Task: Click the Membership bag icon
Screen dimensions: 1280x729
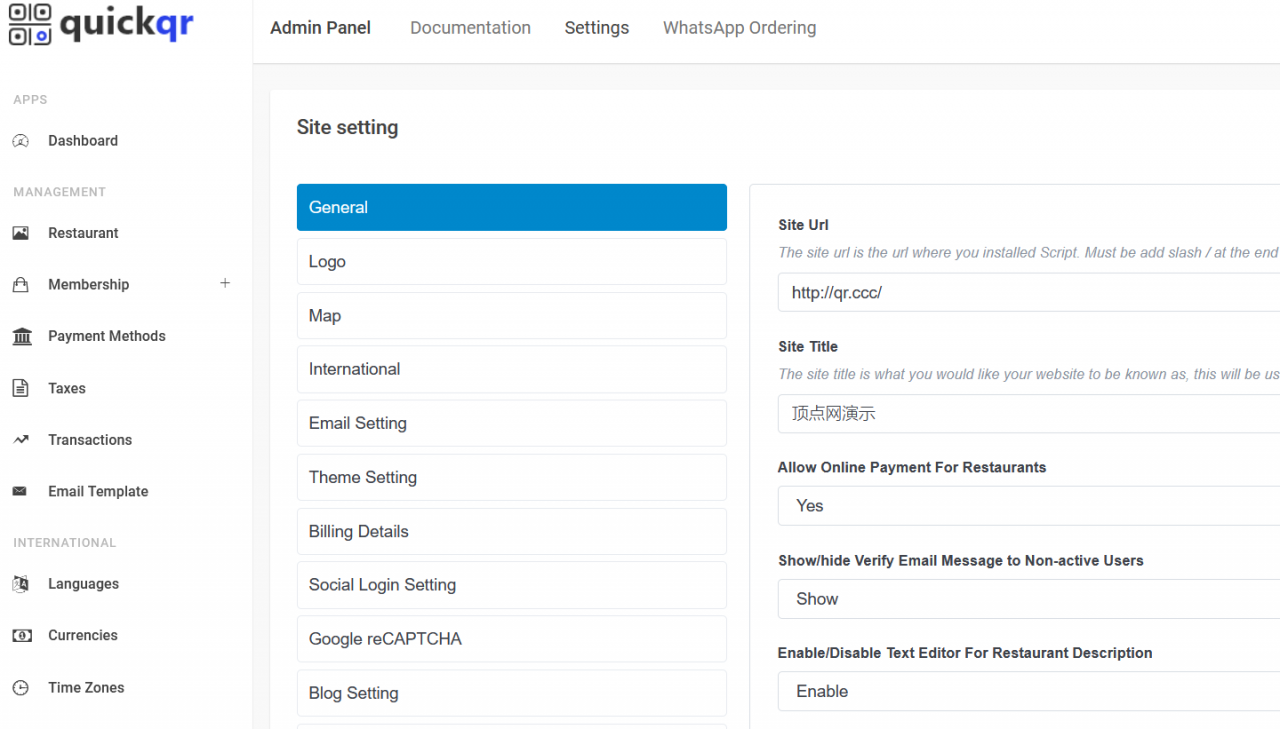Action: 21,285
